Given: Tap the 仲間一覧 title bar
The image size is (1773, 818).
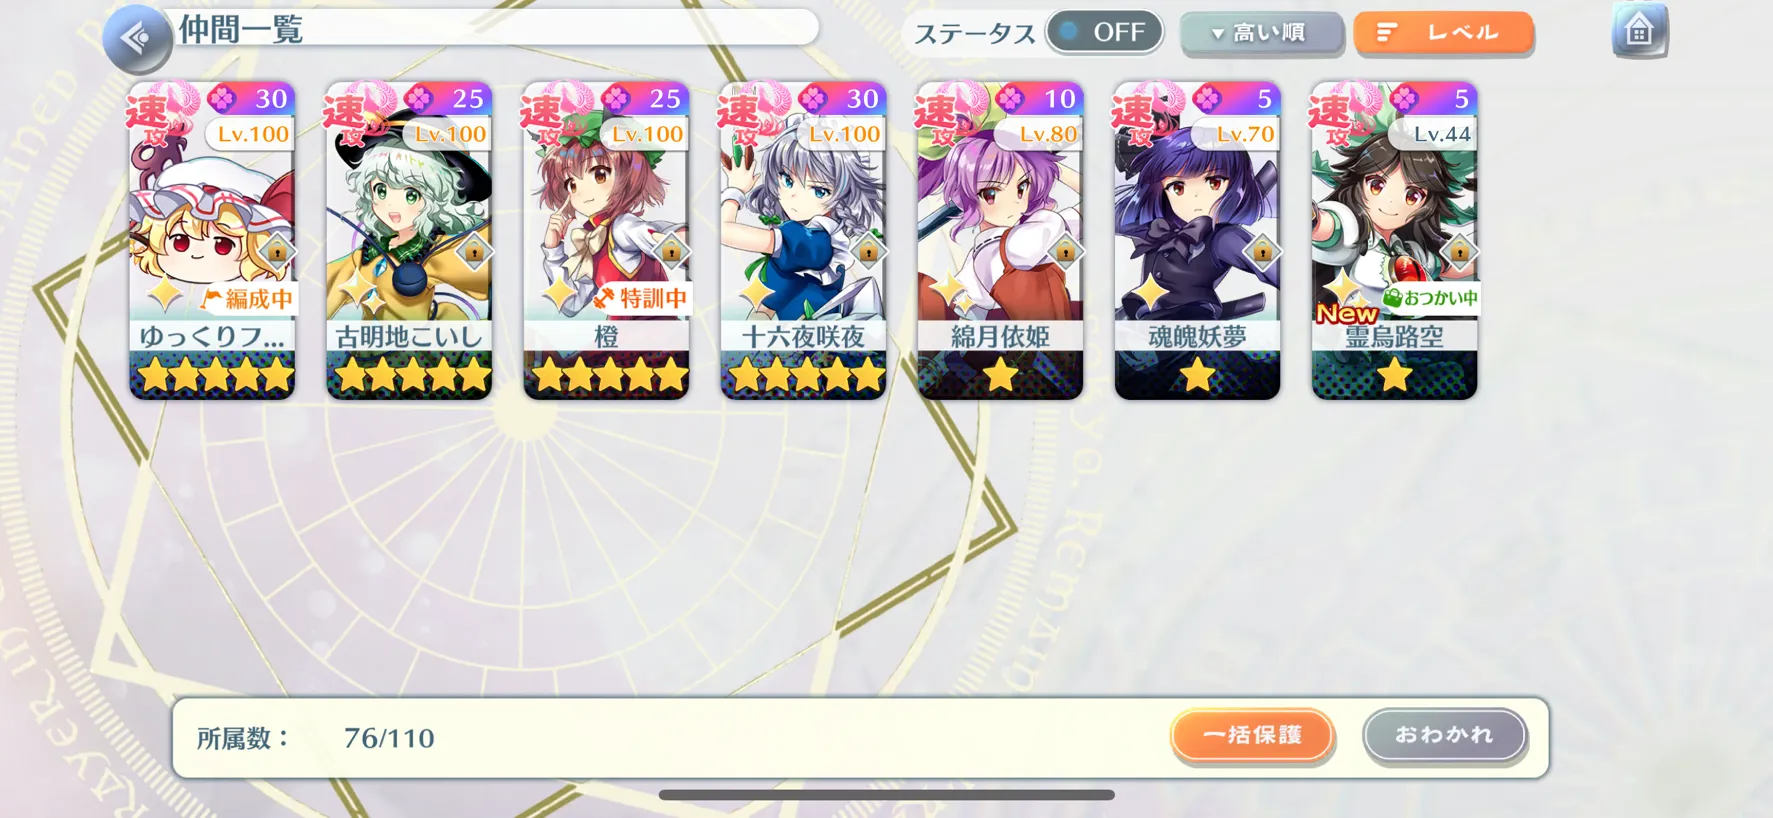Looking at the screenshot, I should pyautogui.click(x=495, y=29).
